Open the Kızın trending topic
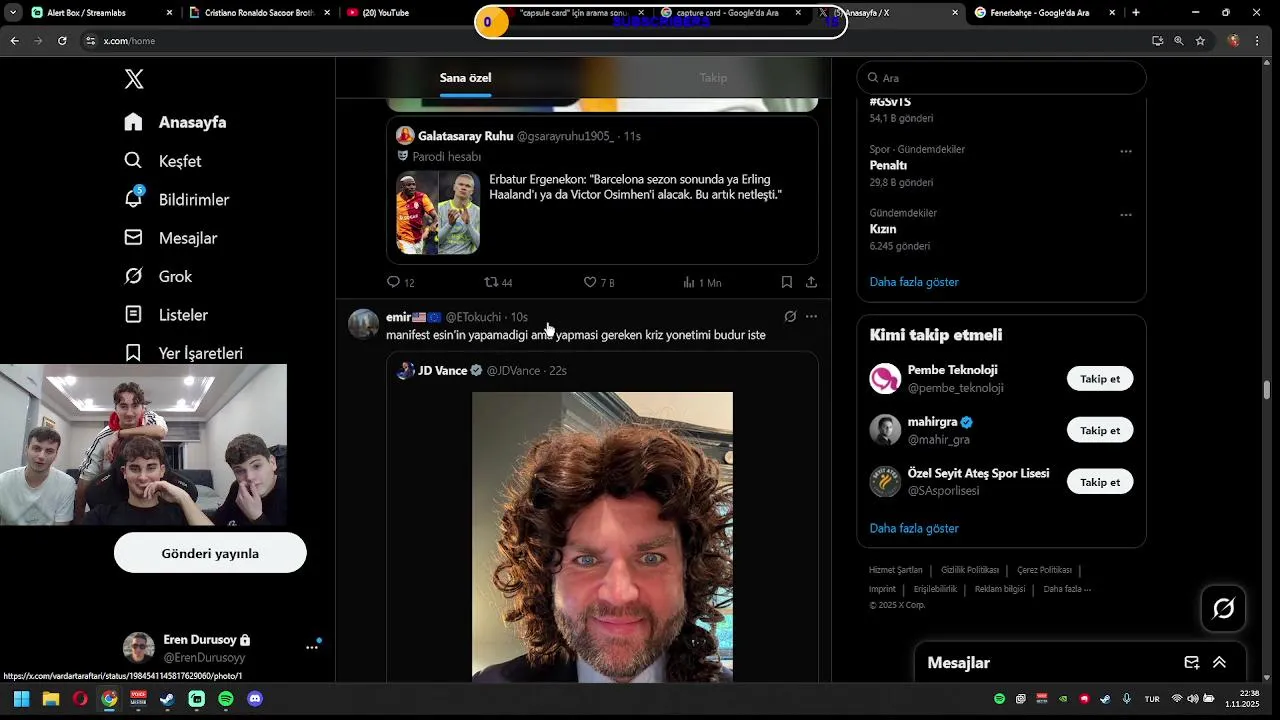This screenshot has width=1280, height=720. (x=883, y=229)
